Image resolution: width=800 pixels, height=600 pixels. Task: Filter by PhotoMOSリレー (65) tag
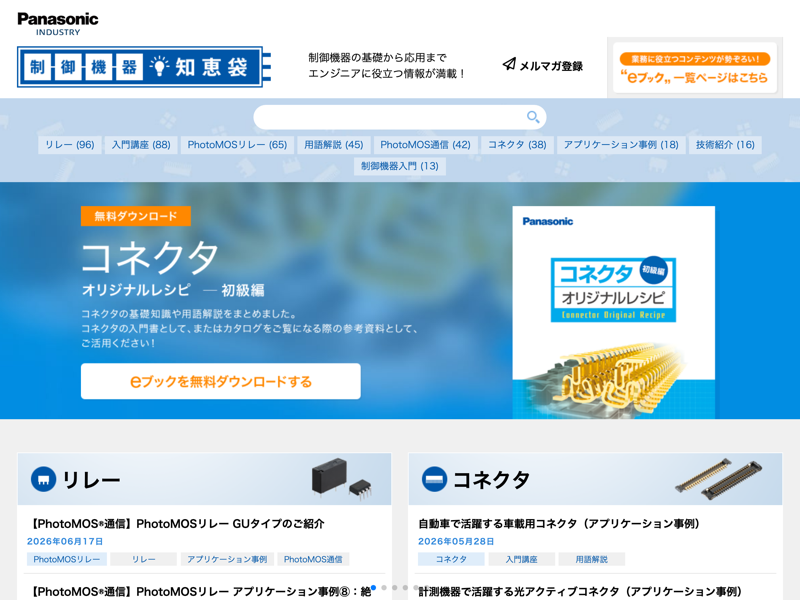(x=237, y=145)
